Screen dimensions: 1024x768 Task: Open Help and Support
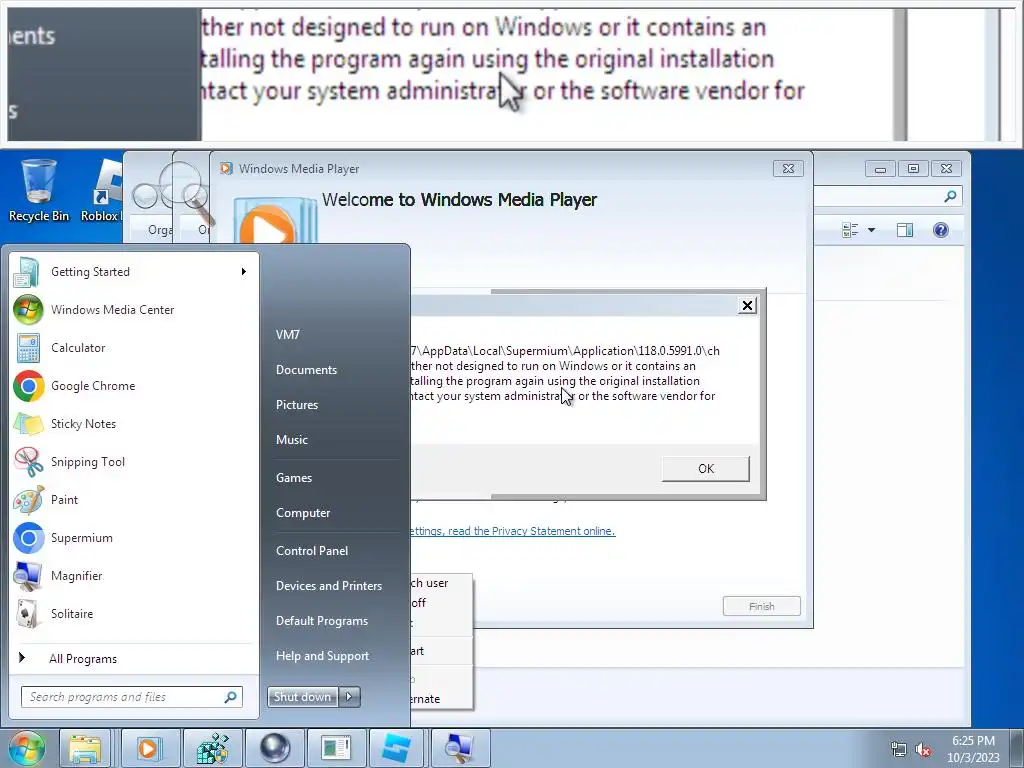[323, 656]
